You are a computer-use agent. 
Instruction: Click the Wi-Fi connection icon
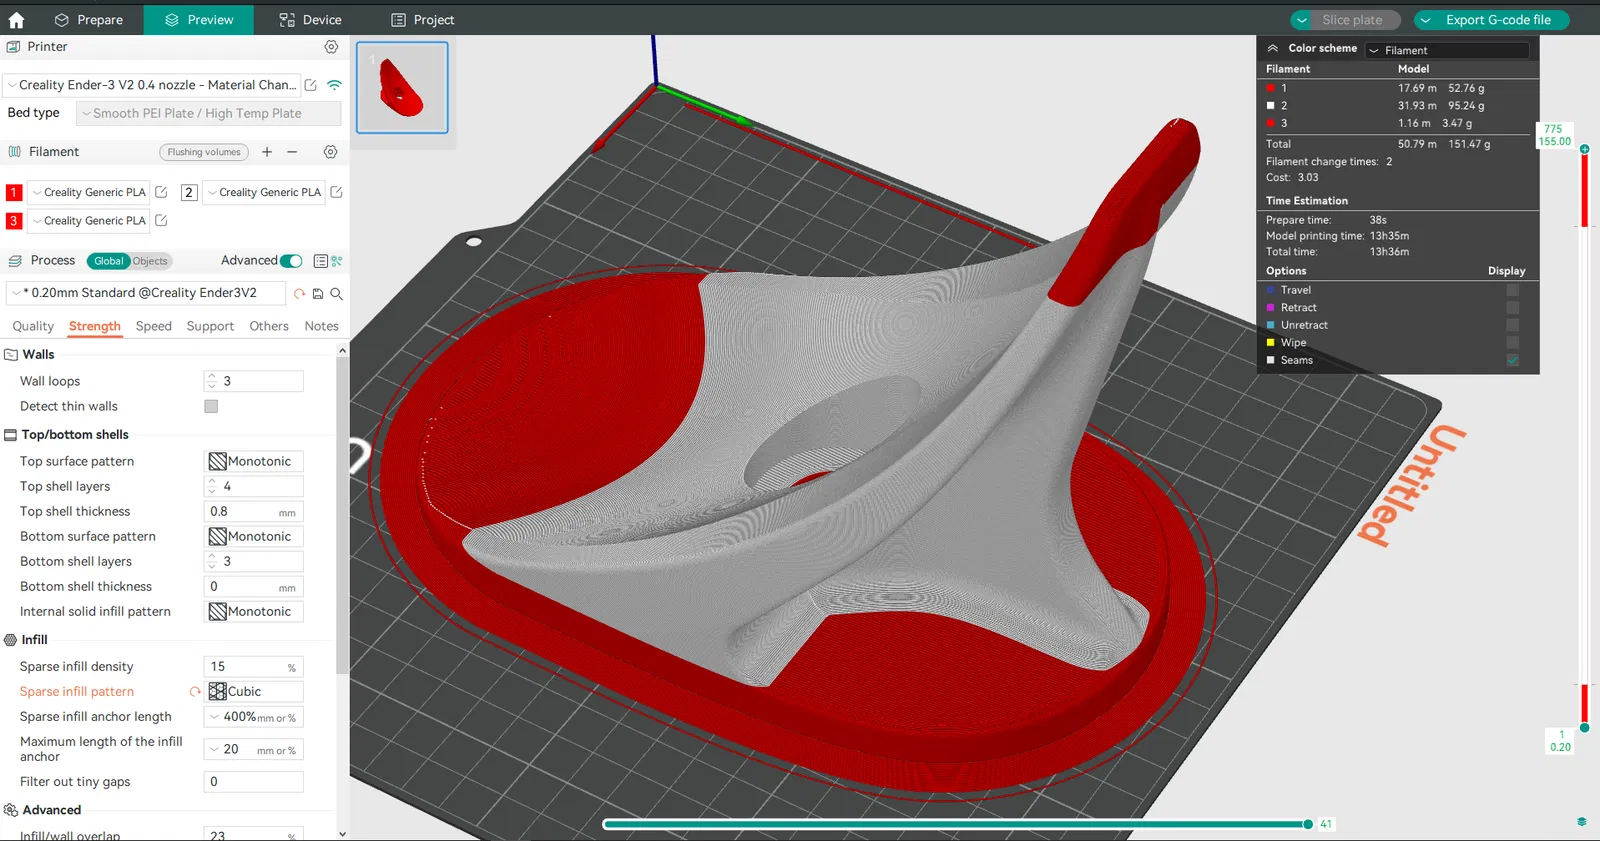[334, 85]
